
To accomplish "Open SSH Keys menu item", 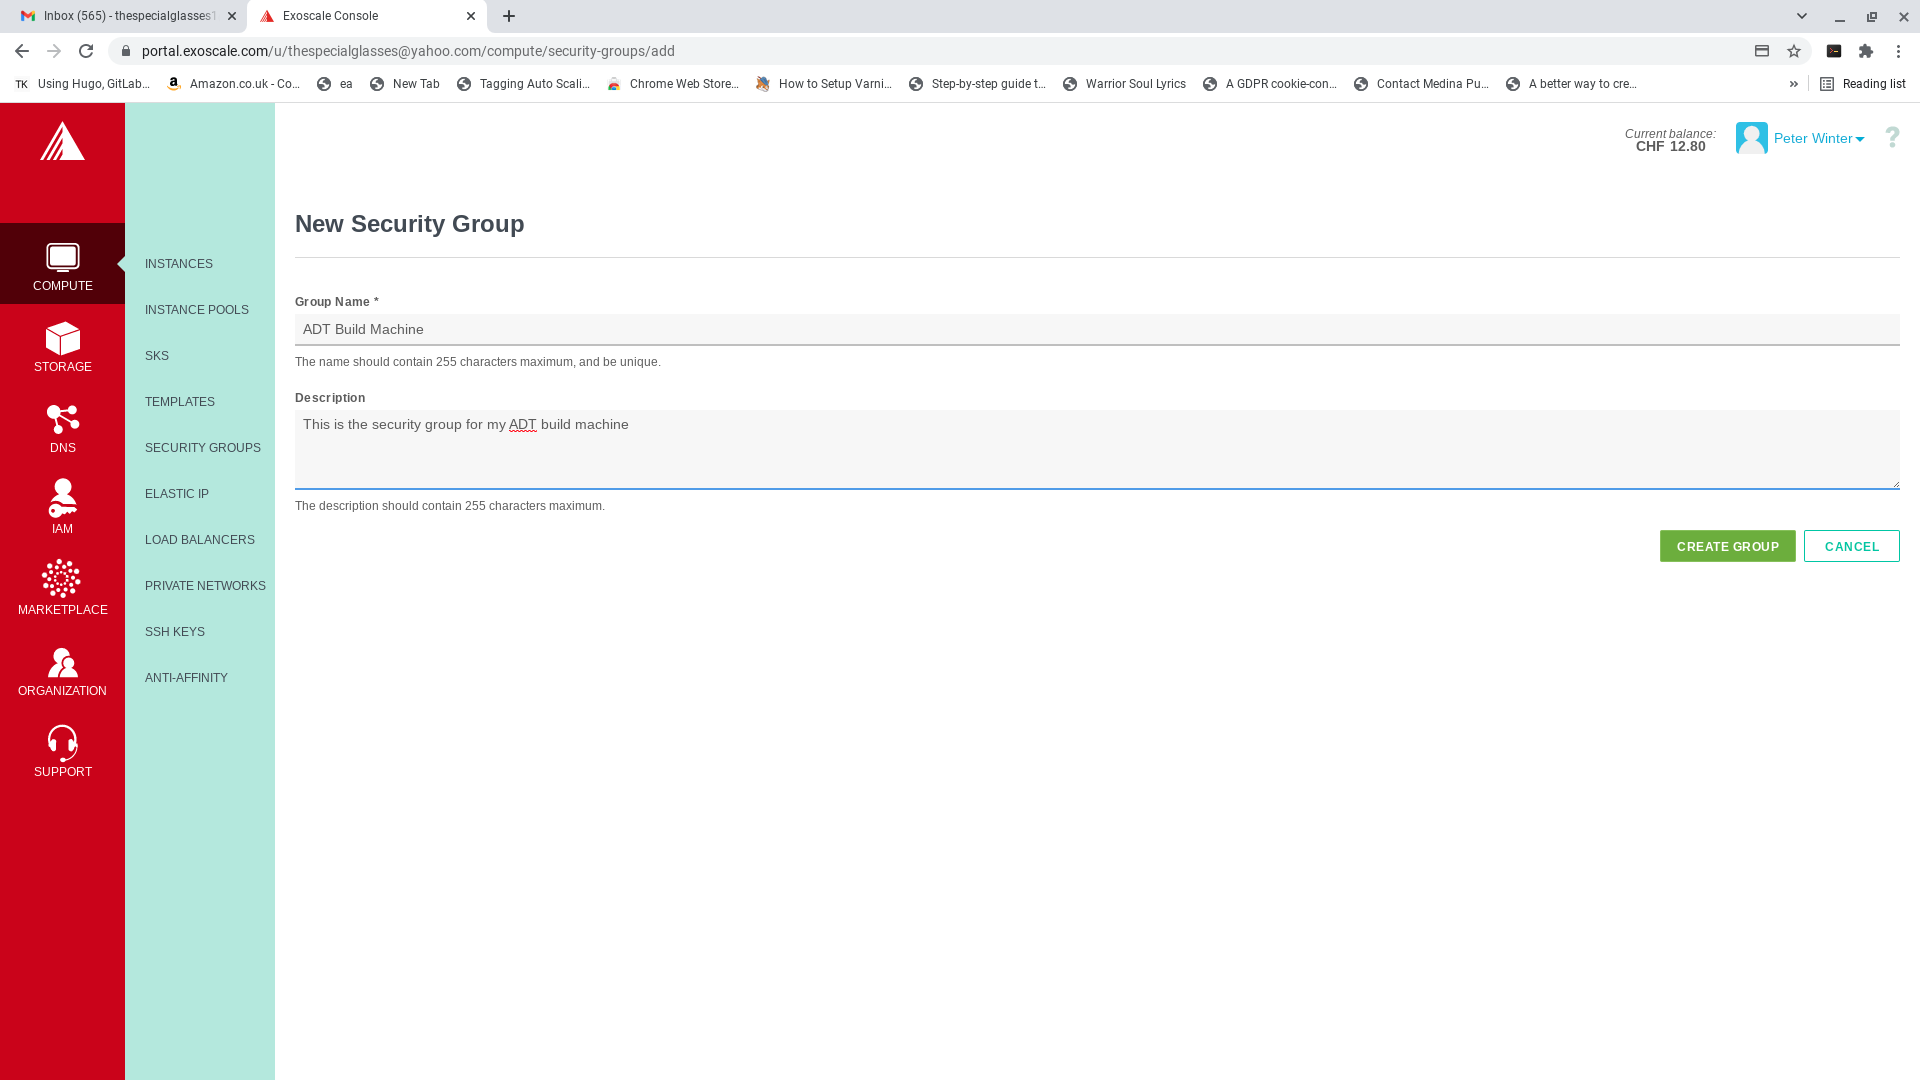I will click(x=175, y=632).
